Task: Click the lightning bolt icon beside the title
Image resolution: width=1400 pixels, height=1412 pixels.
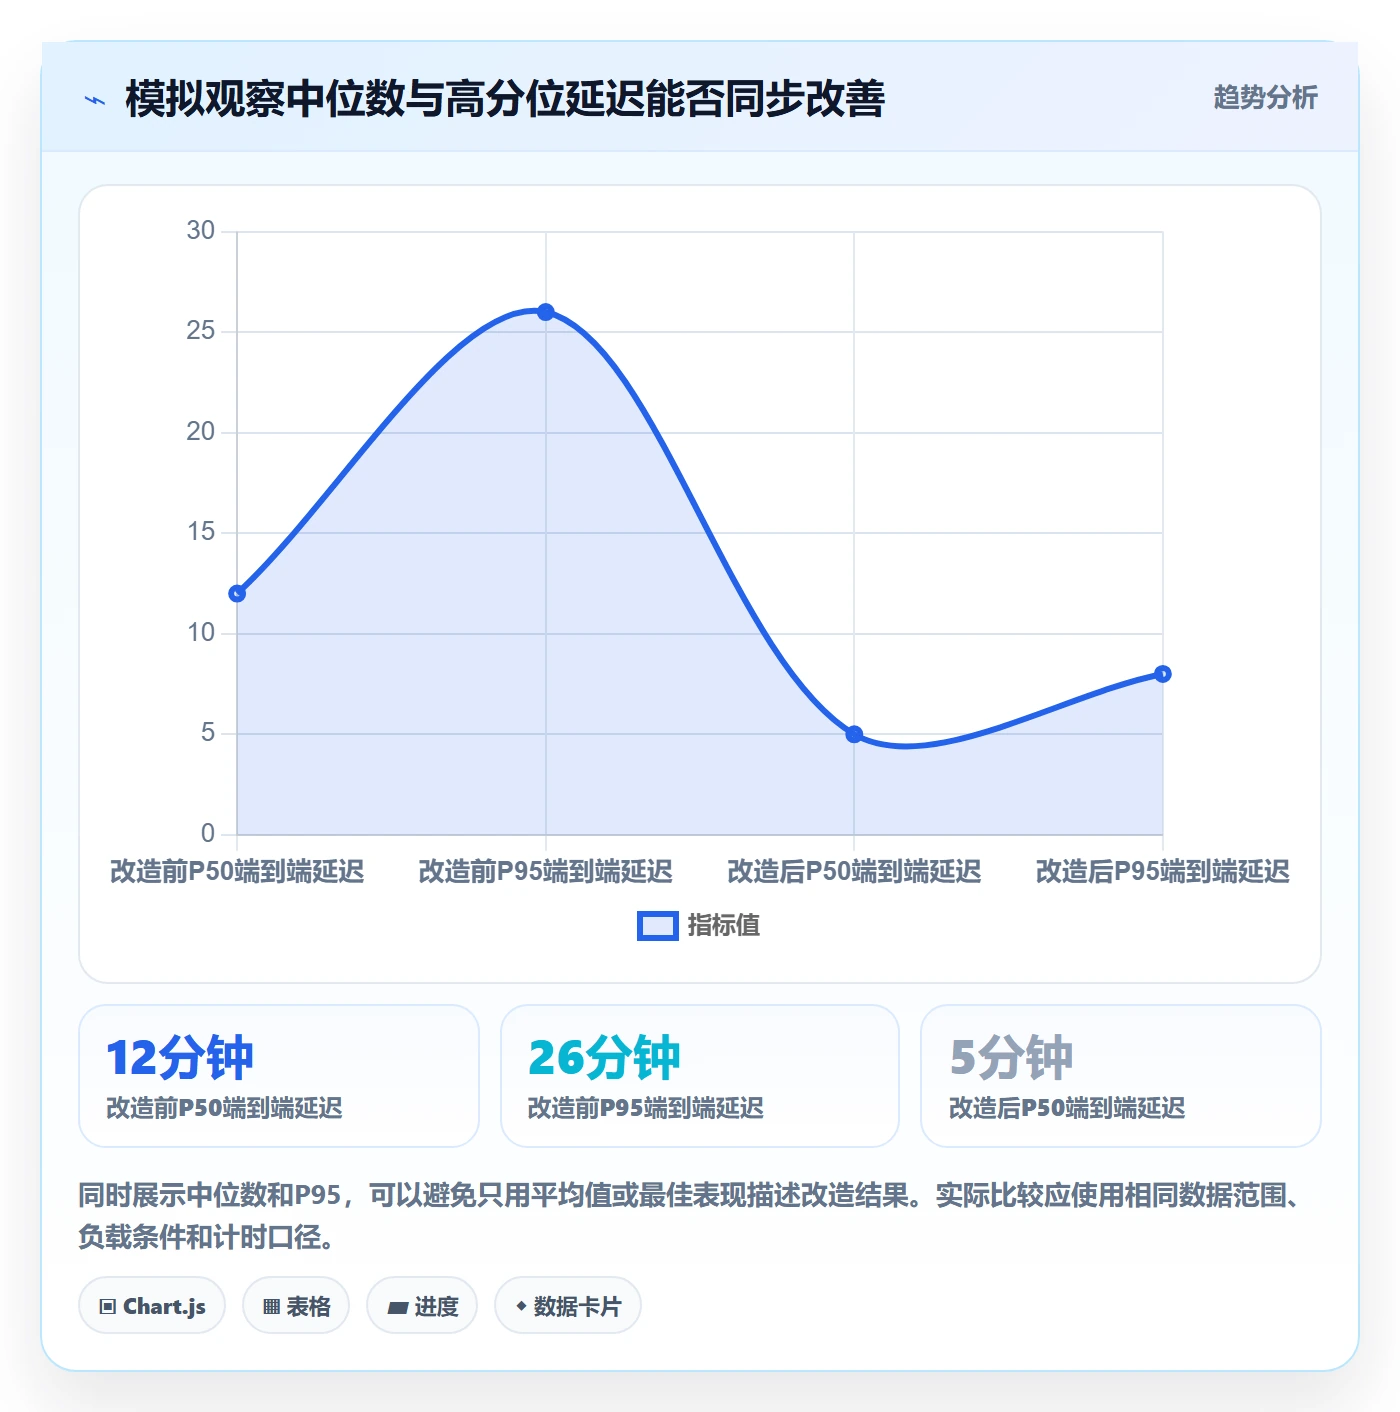Action: 95,100
